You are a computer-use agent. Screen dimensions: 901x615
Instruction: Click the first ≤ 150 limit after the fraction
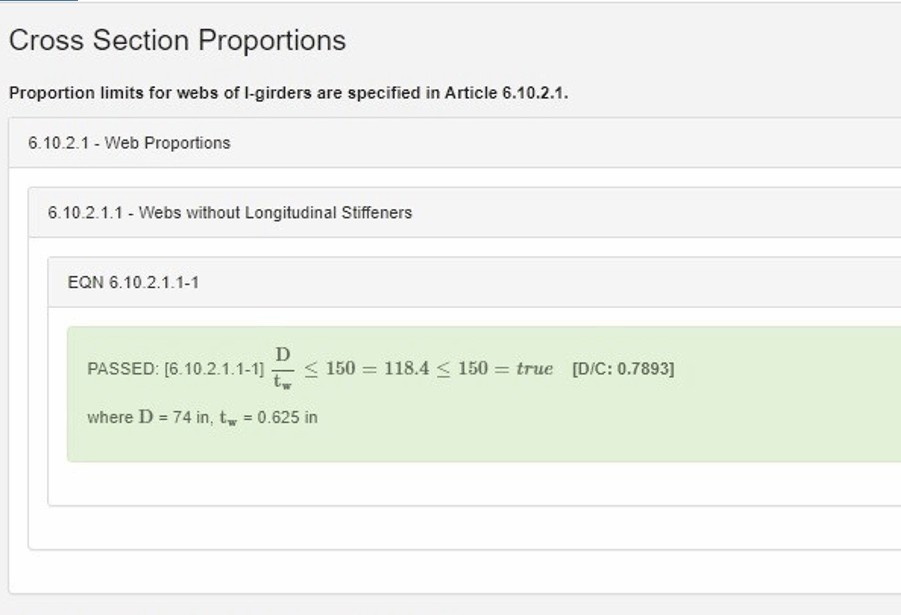329,369
